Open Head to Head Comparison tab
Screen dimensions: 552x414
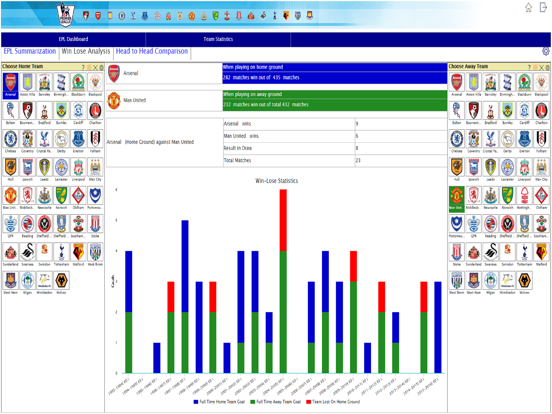[152, 51]
